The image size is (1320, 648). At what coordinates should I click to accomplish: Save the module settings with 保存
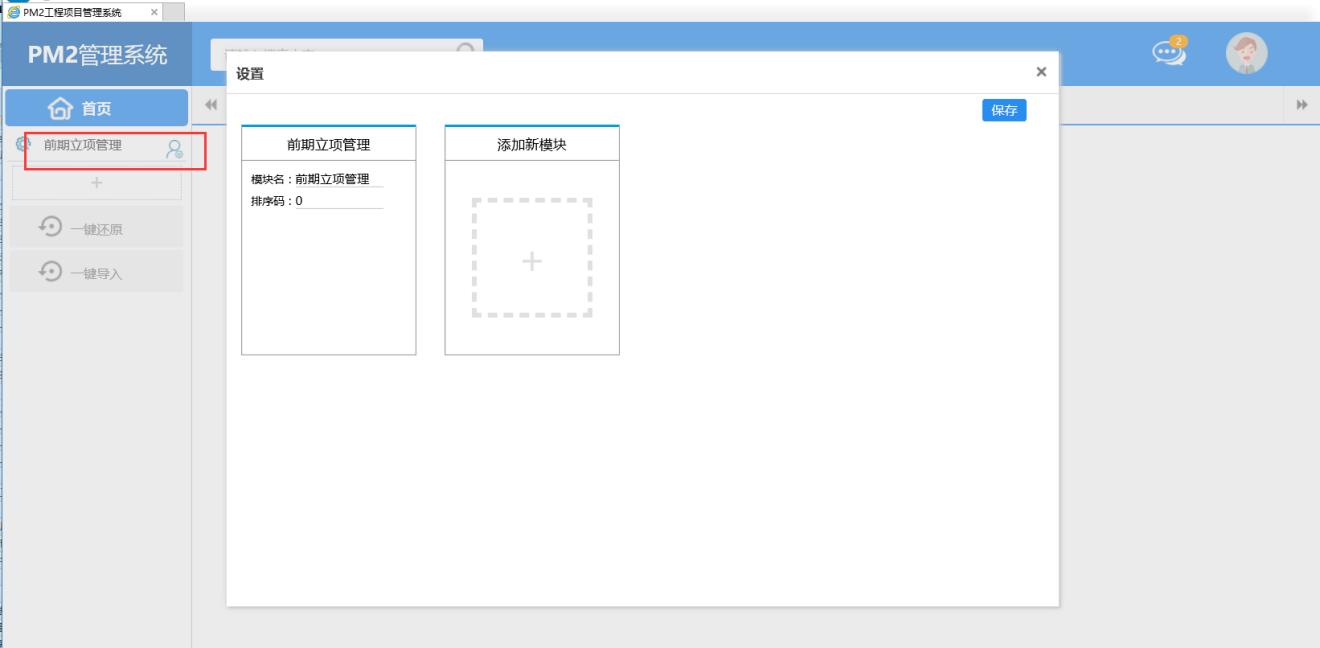[x=1004, y=111]
